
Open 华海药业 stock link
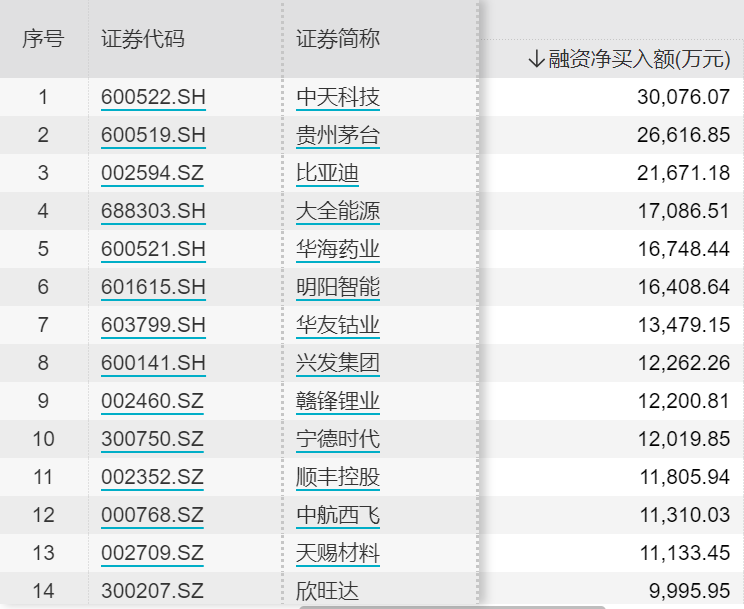click(x=338, y=249)
